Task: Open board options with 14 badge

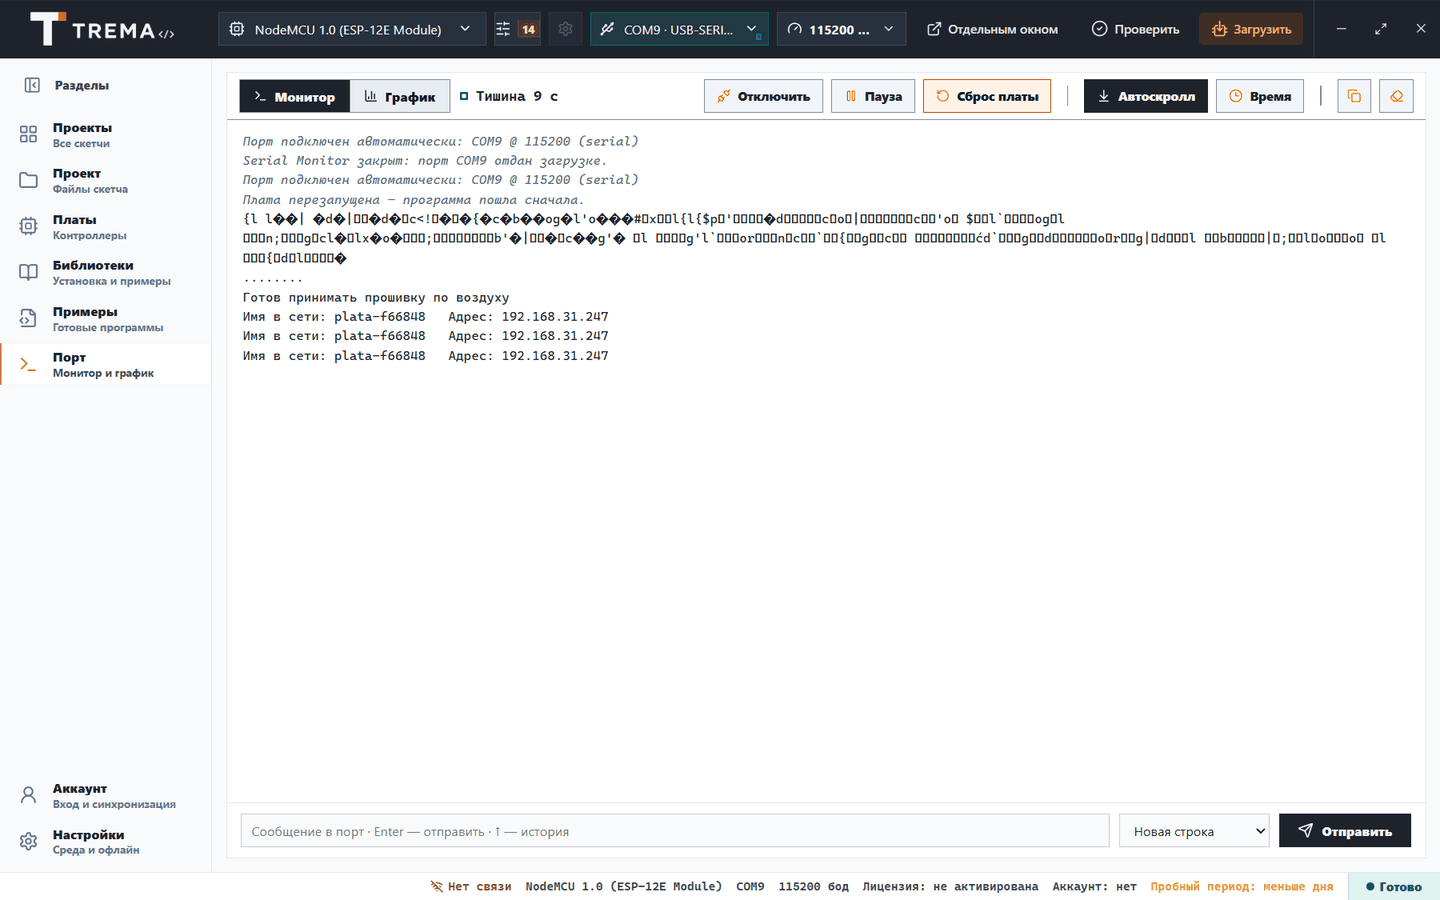Action: pyautogui.click(x=516, y=29)
